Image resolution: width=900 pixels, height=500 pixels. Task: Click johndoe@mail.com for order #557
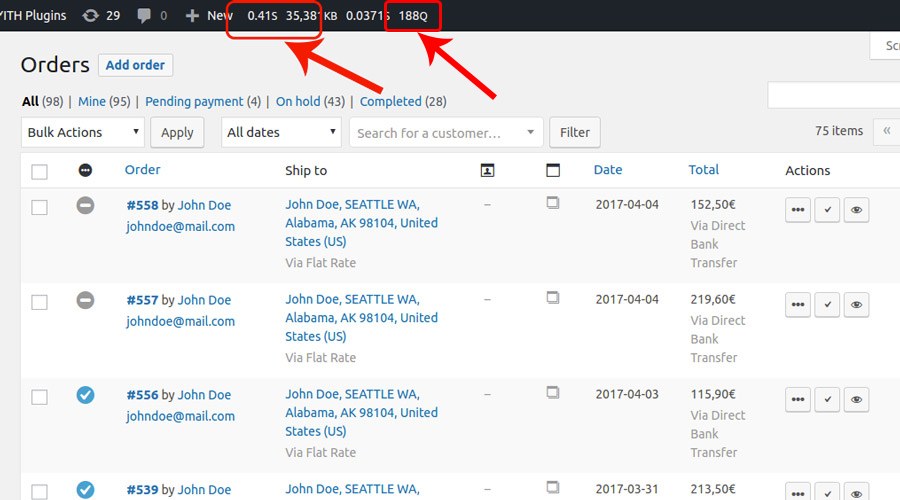180,321
